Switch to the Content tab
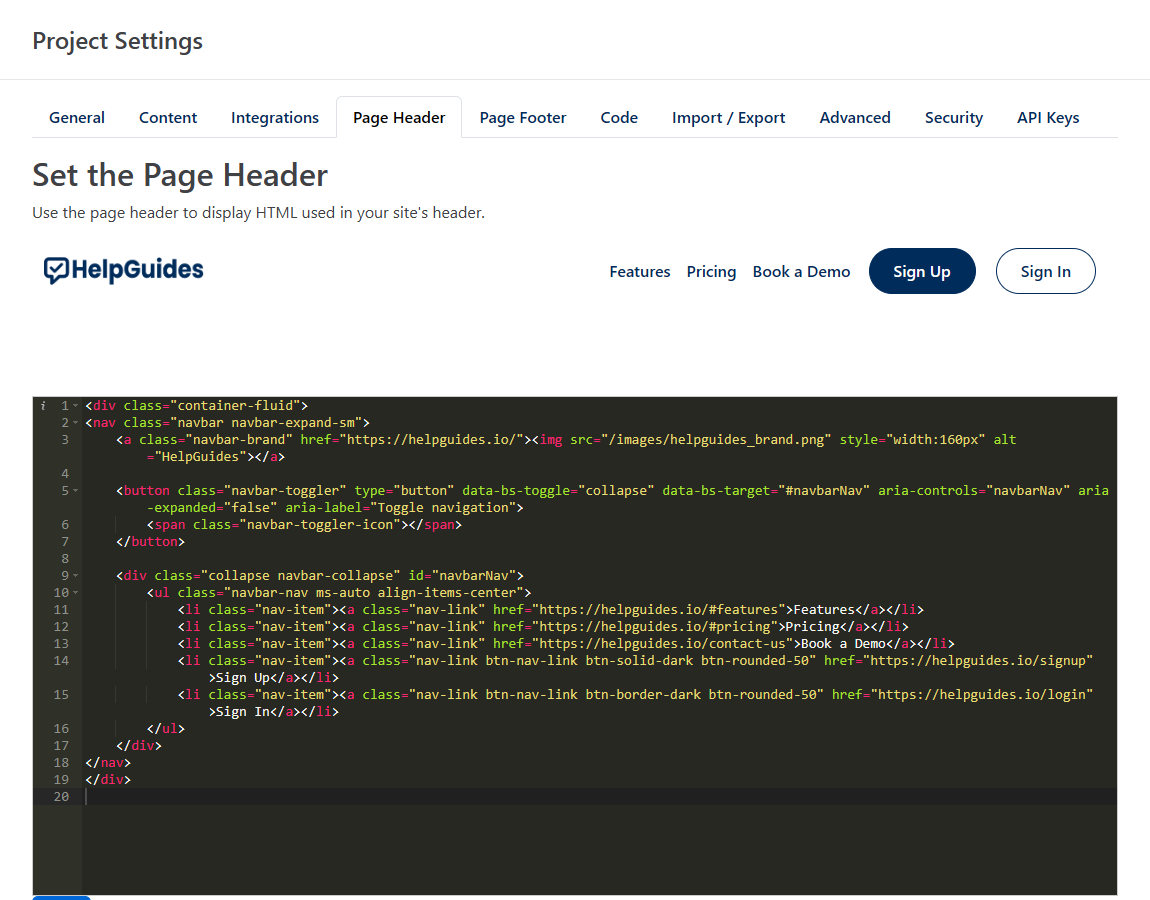 [x=168, y=117]
